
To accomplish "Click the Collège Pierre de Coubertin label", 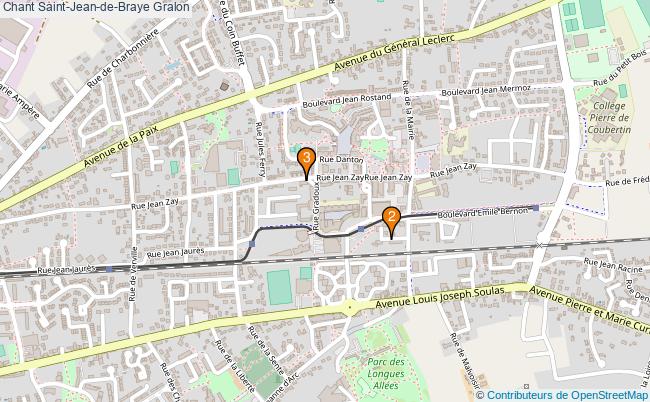I will pyautogui.click(x=609, y=118).
